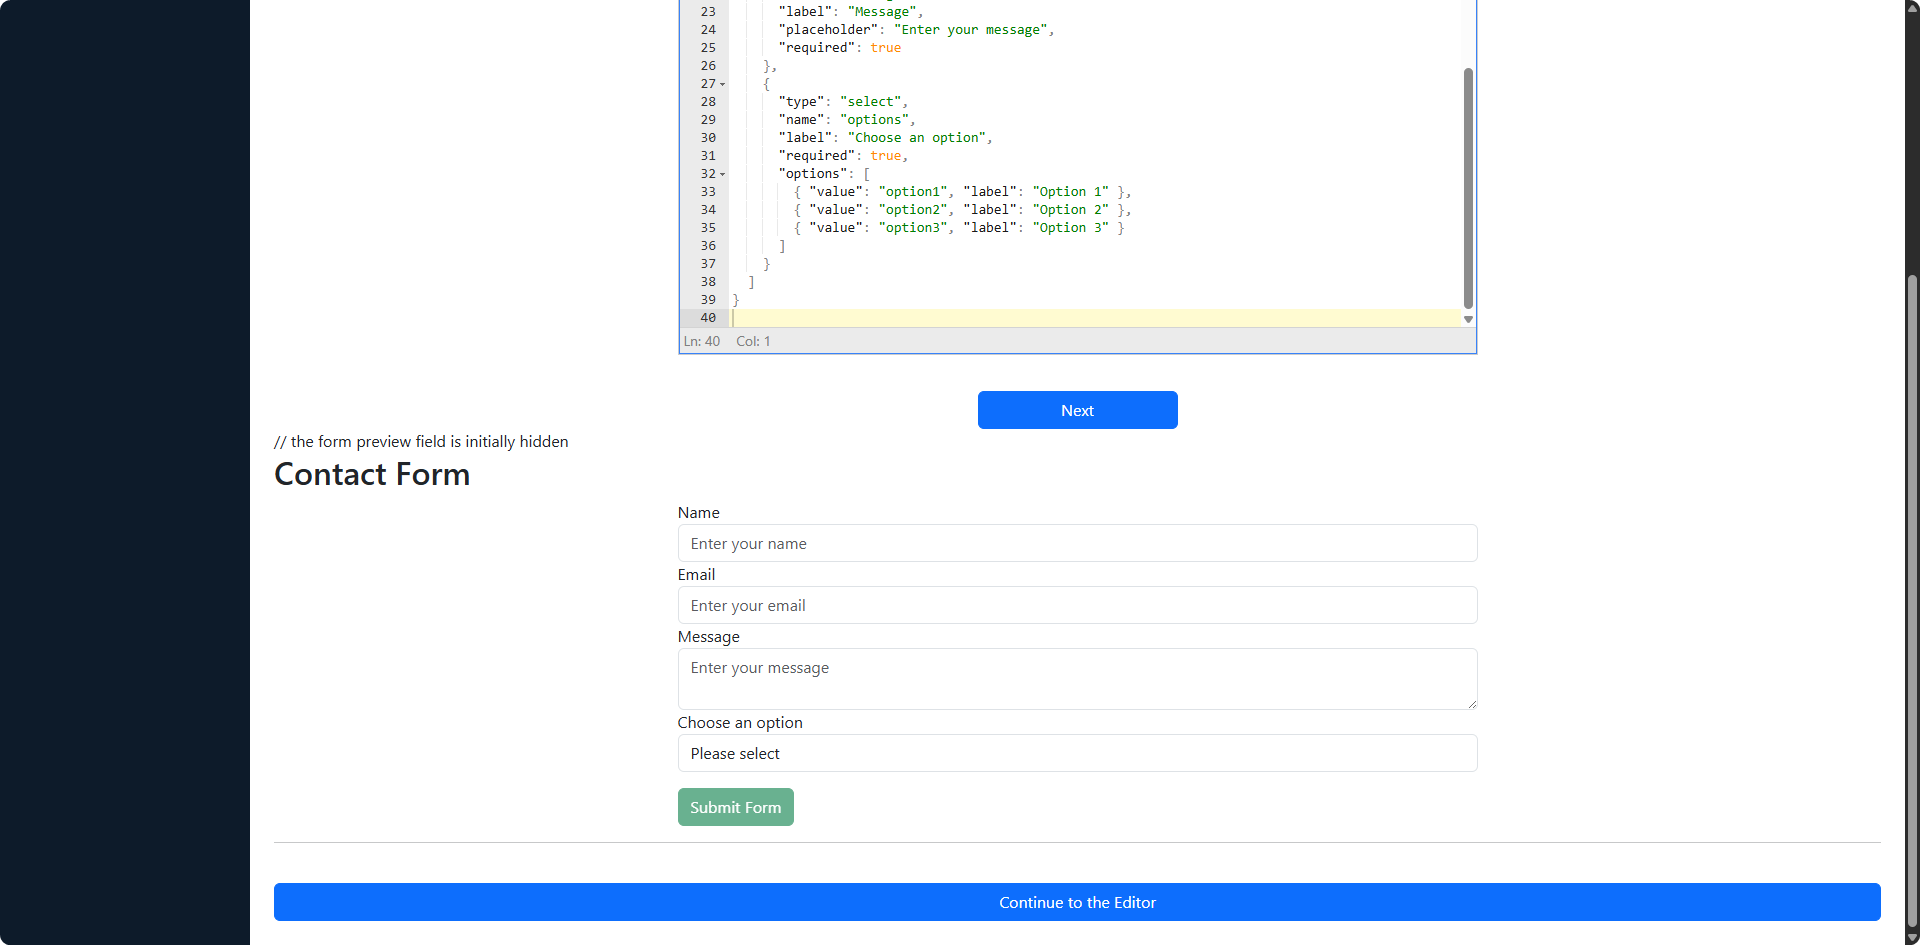Screen dimensions: 1920x945
Task: Click the Contact Form heading
Action: click(372, 474)
